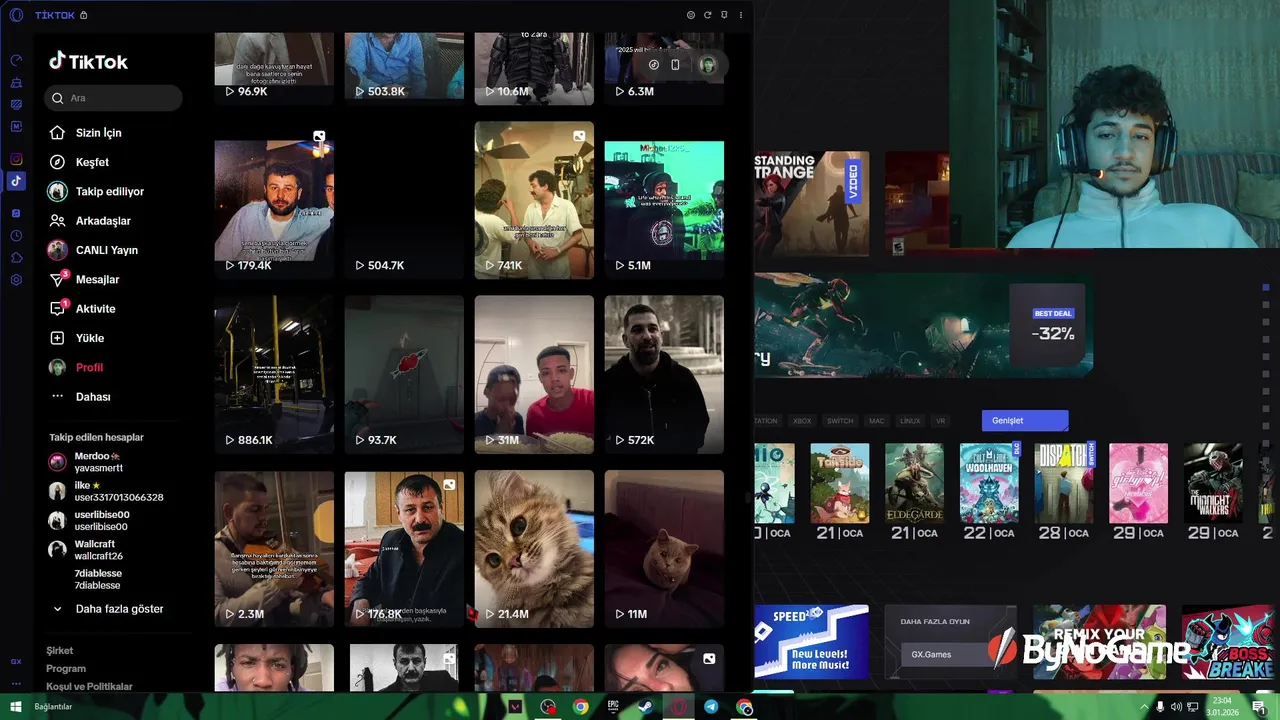Open Steam from the Windows taskbar

pyautogui.click(x=646, y=707)
